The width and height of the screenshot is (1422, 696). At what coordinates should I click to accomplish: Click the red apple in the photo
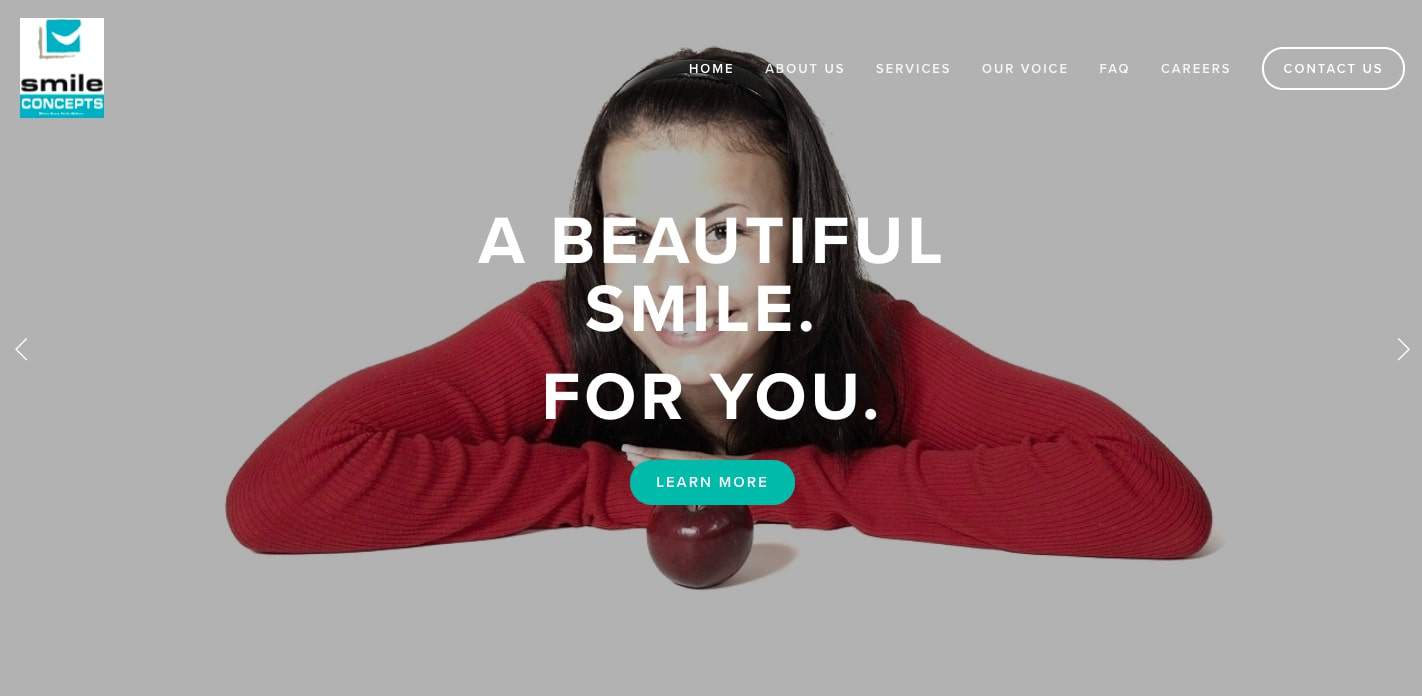pyautogui.click(x=699, y=545)
